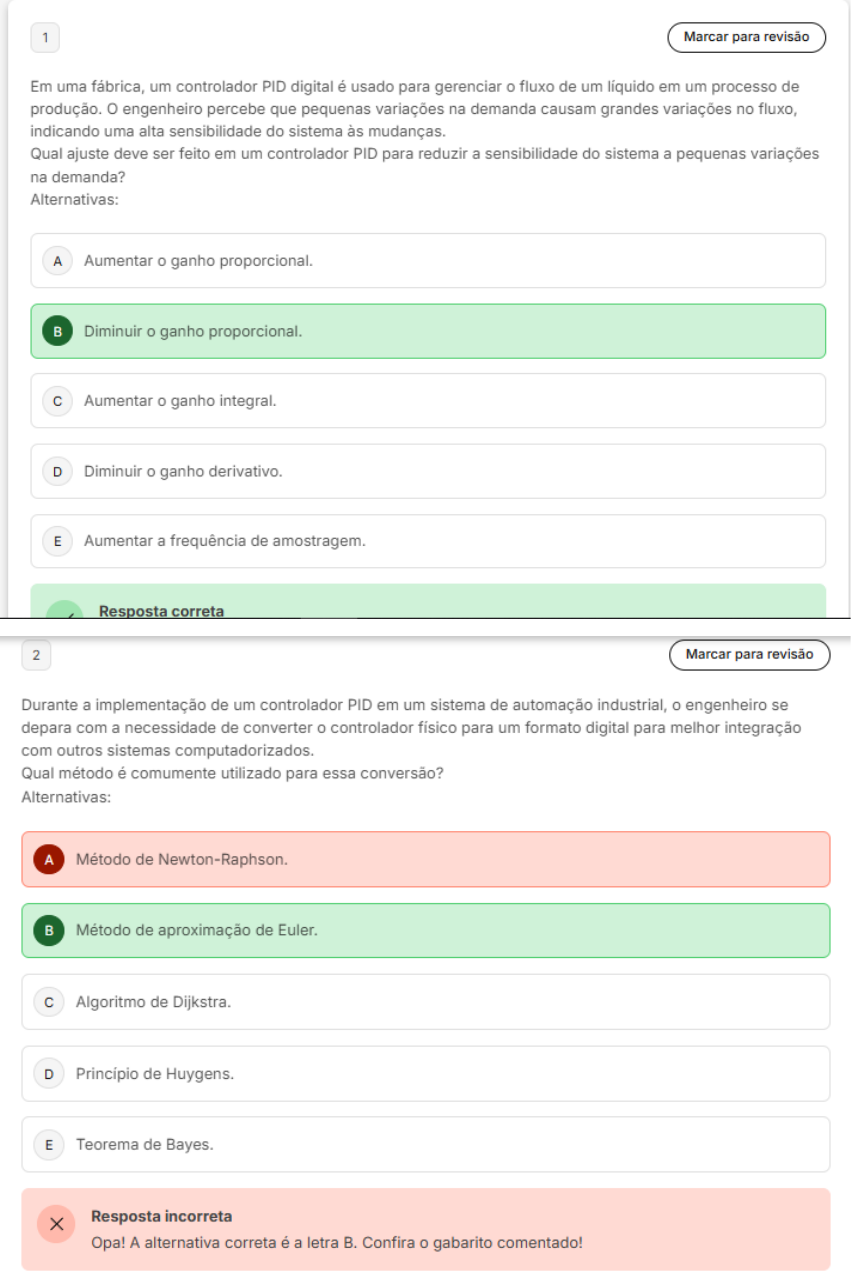Image resolution: width=851 pixels, height=1272 pixels.
Task: Click the E circle beside Teorema de Bayes
Action: [48, 1144]
